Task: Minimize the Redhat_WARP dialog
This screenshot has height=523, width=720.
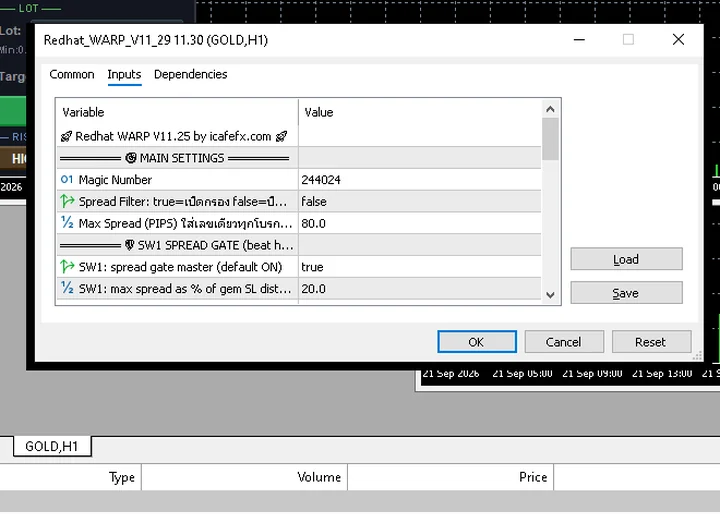Action: (x=579, y=40)
